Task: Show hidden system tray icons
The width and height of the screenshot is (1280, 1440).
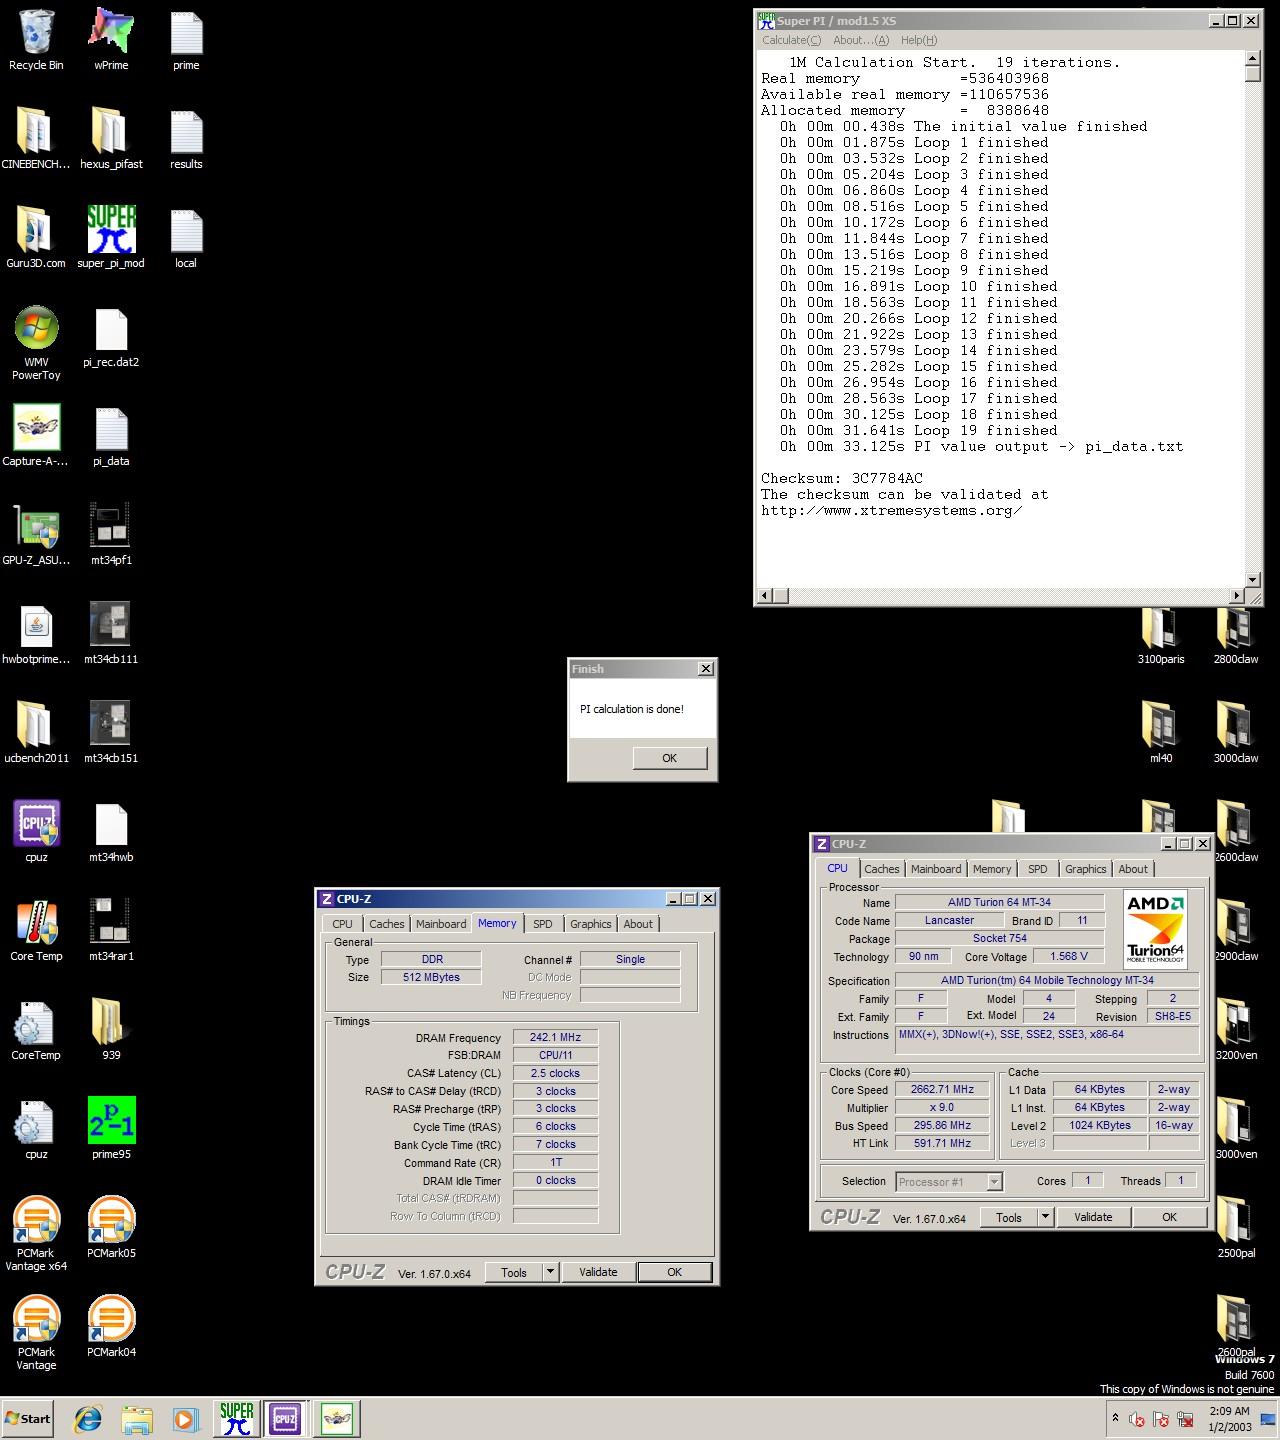Action: point(1115,1418)
